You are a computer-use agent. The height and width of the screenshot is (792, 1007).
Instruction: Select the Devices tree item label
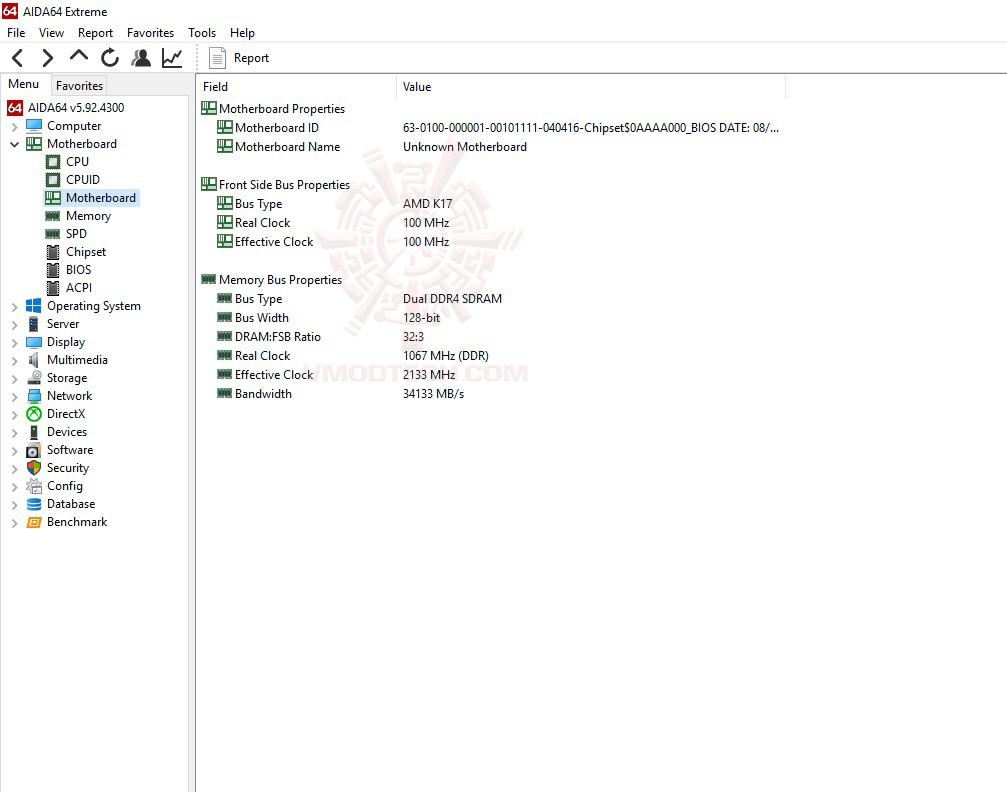pyautogui.click(x=67, y=432)
